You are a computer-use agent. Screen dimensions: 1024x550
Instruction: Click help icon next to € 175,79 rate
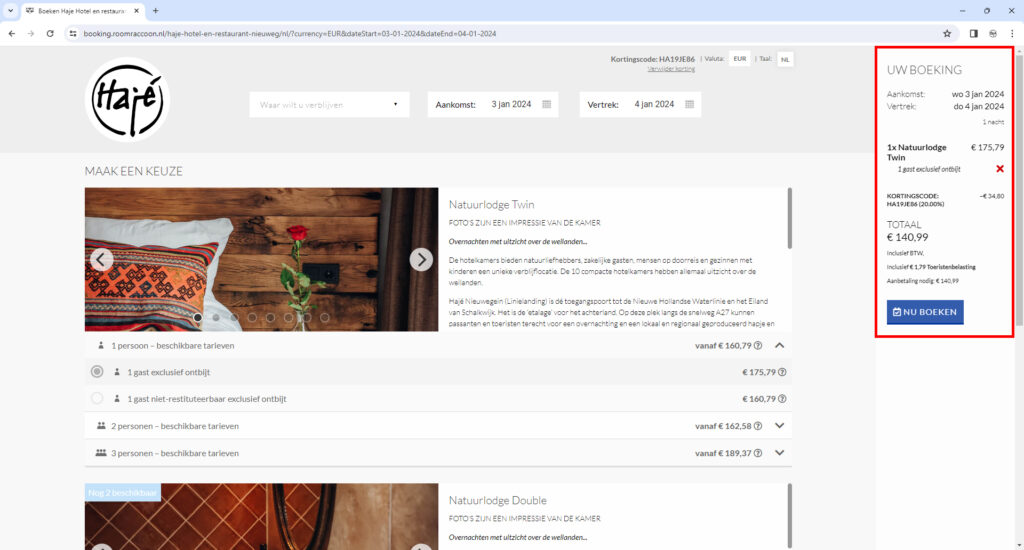pyautogui.click(x=782, y=372)
